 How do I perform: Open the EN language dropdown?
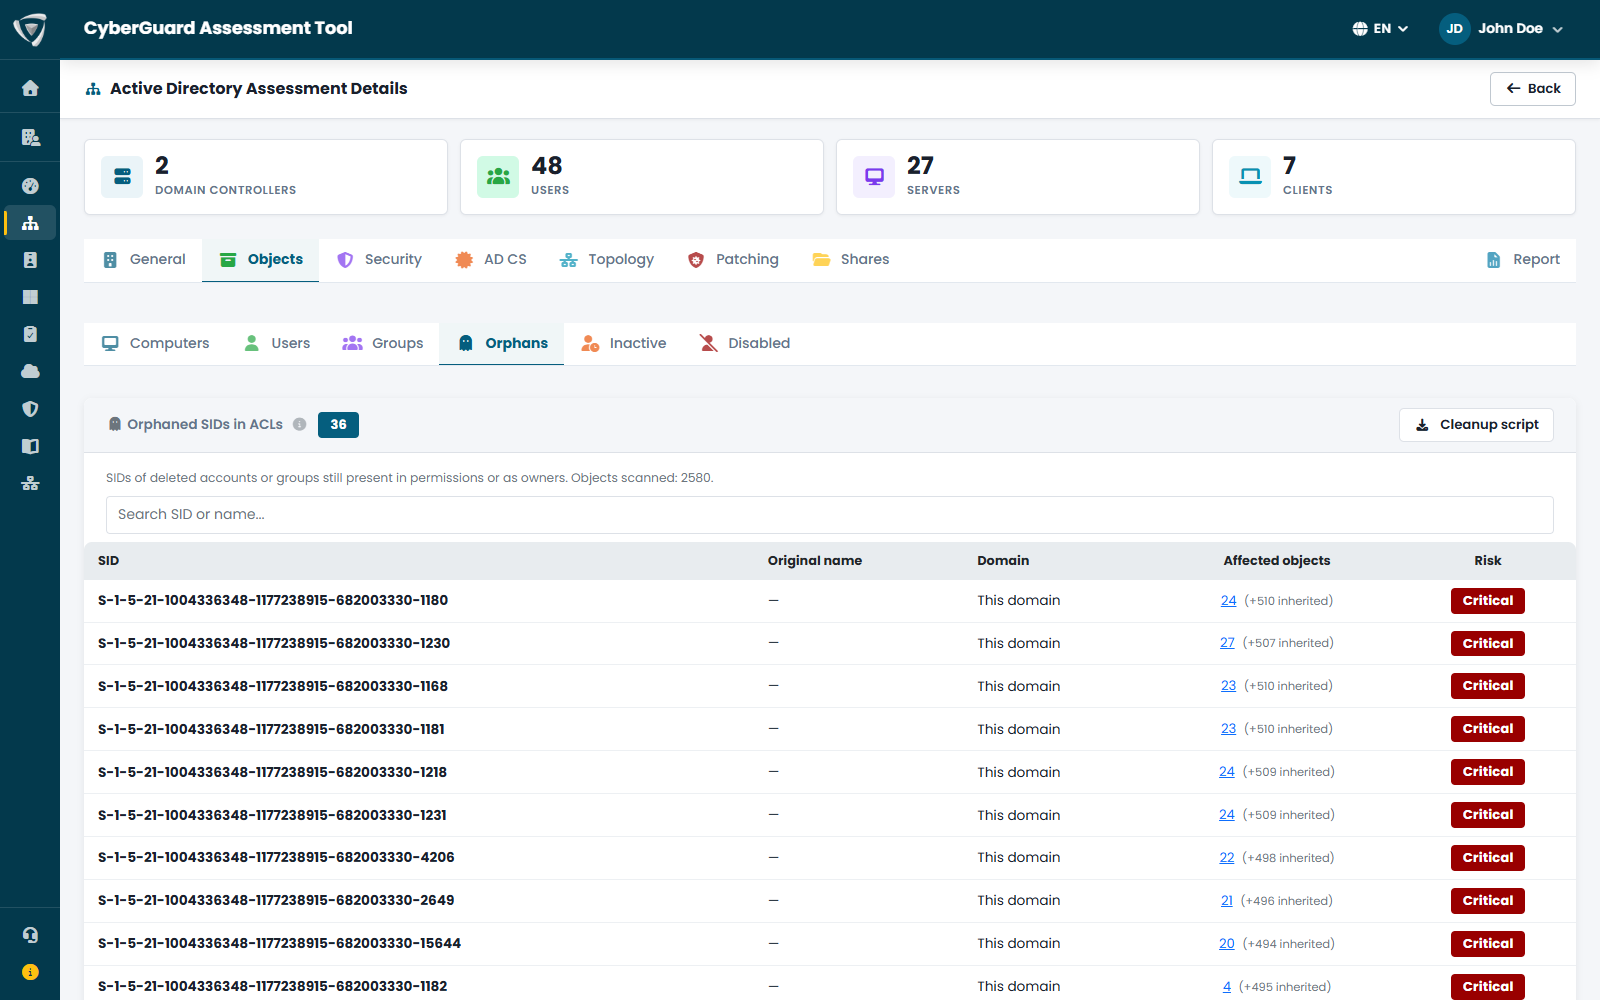coord(1380,29)
